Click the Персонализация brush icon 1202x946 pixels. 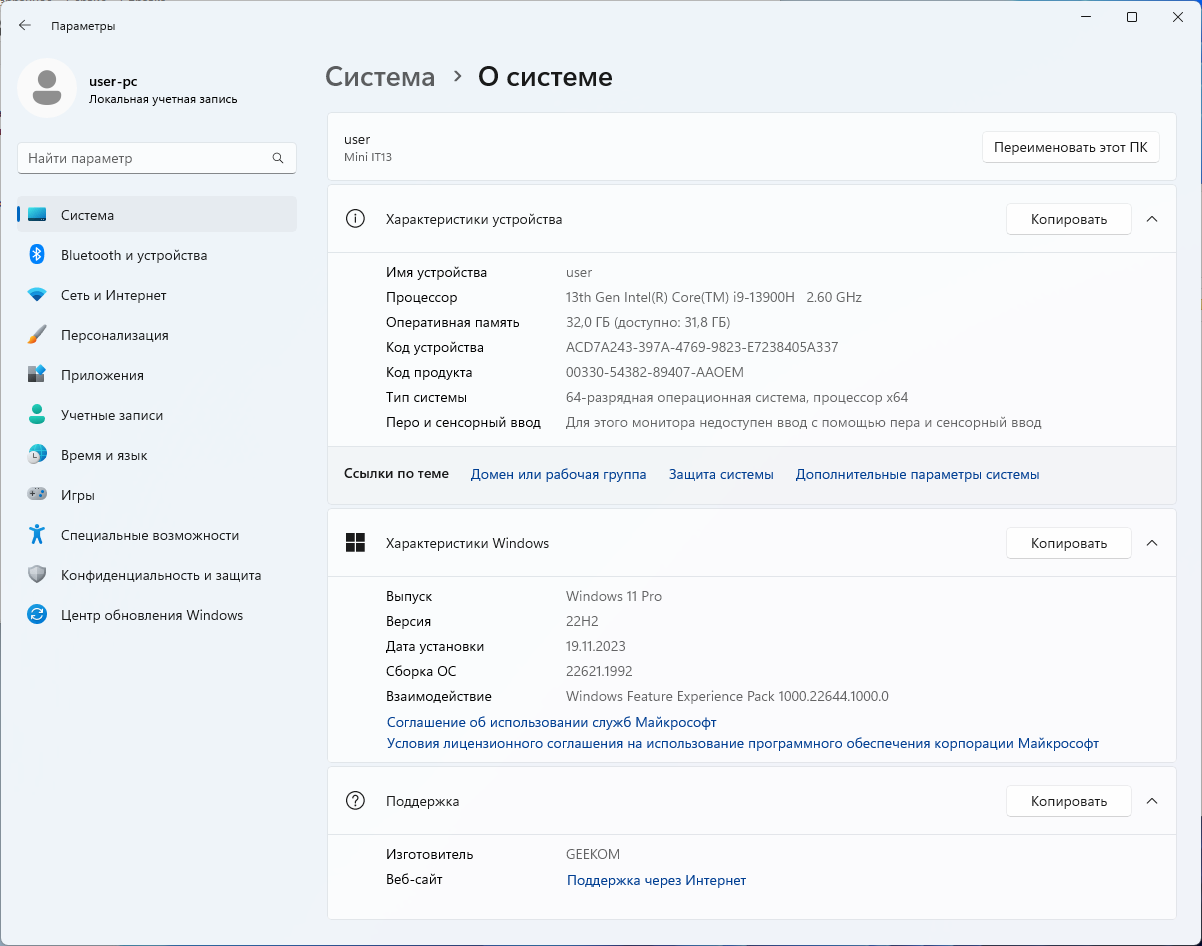(x=37, y=335)
